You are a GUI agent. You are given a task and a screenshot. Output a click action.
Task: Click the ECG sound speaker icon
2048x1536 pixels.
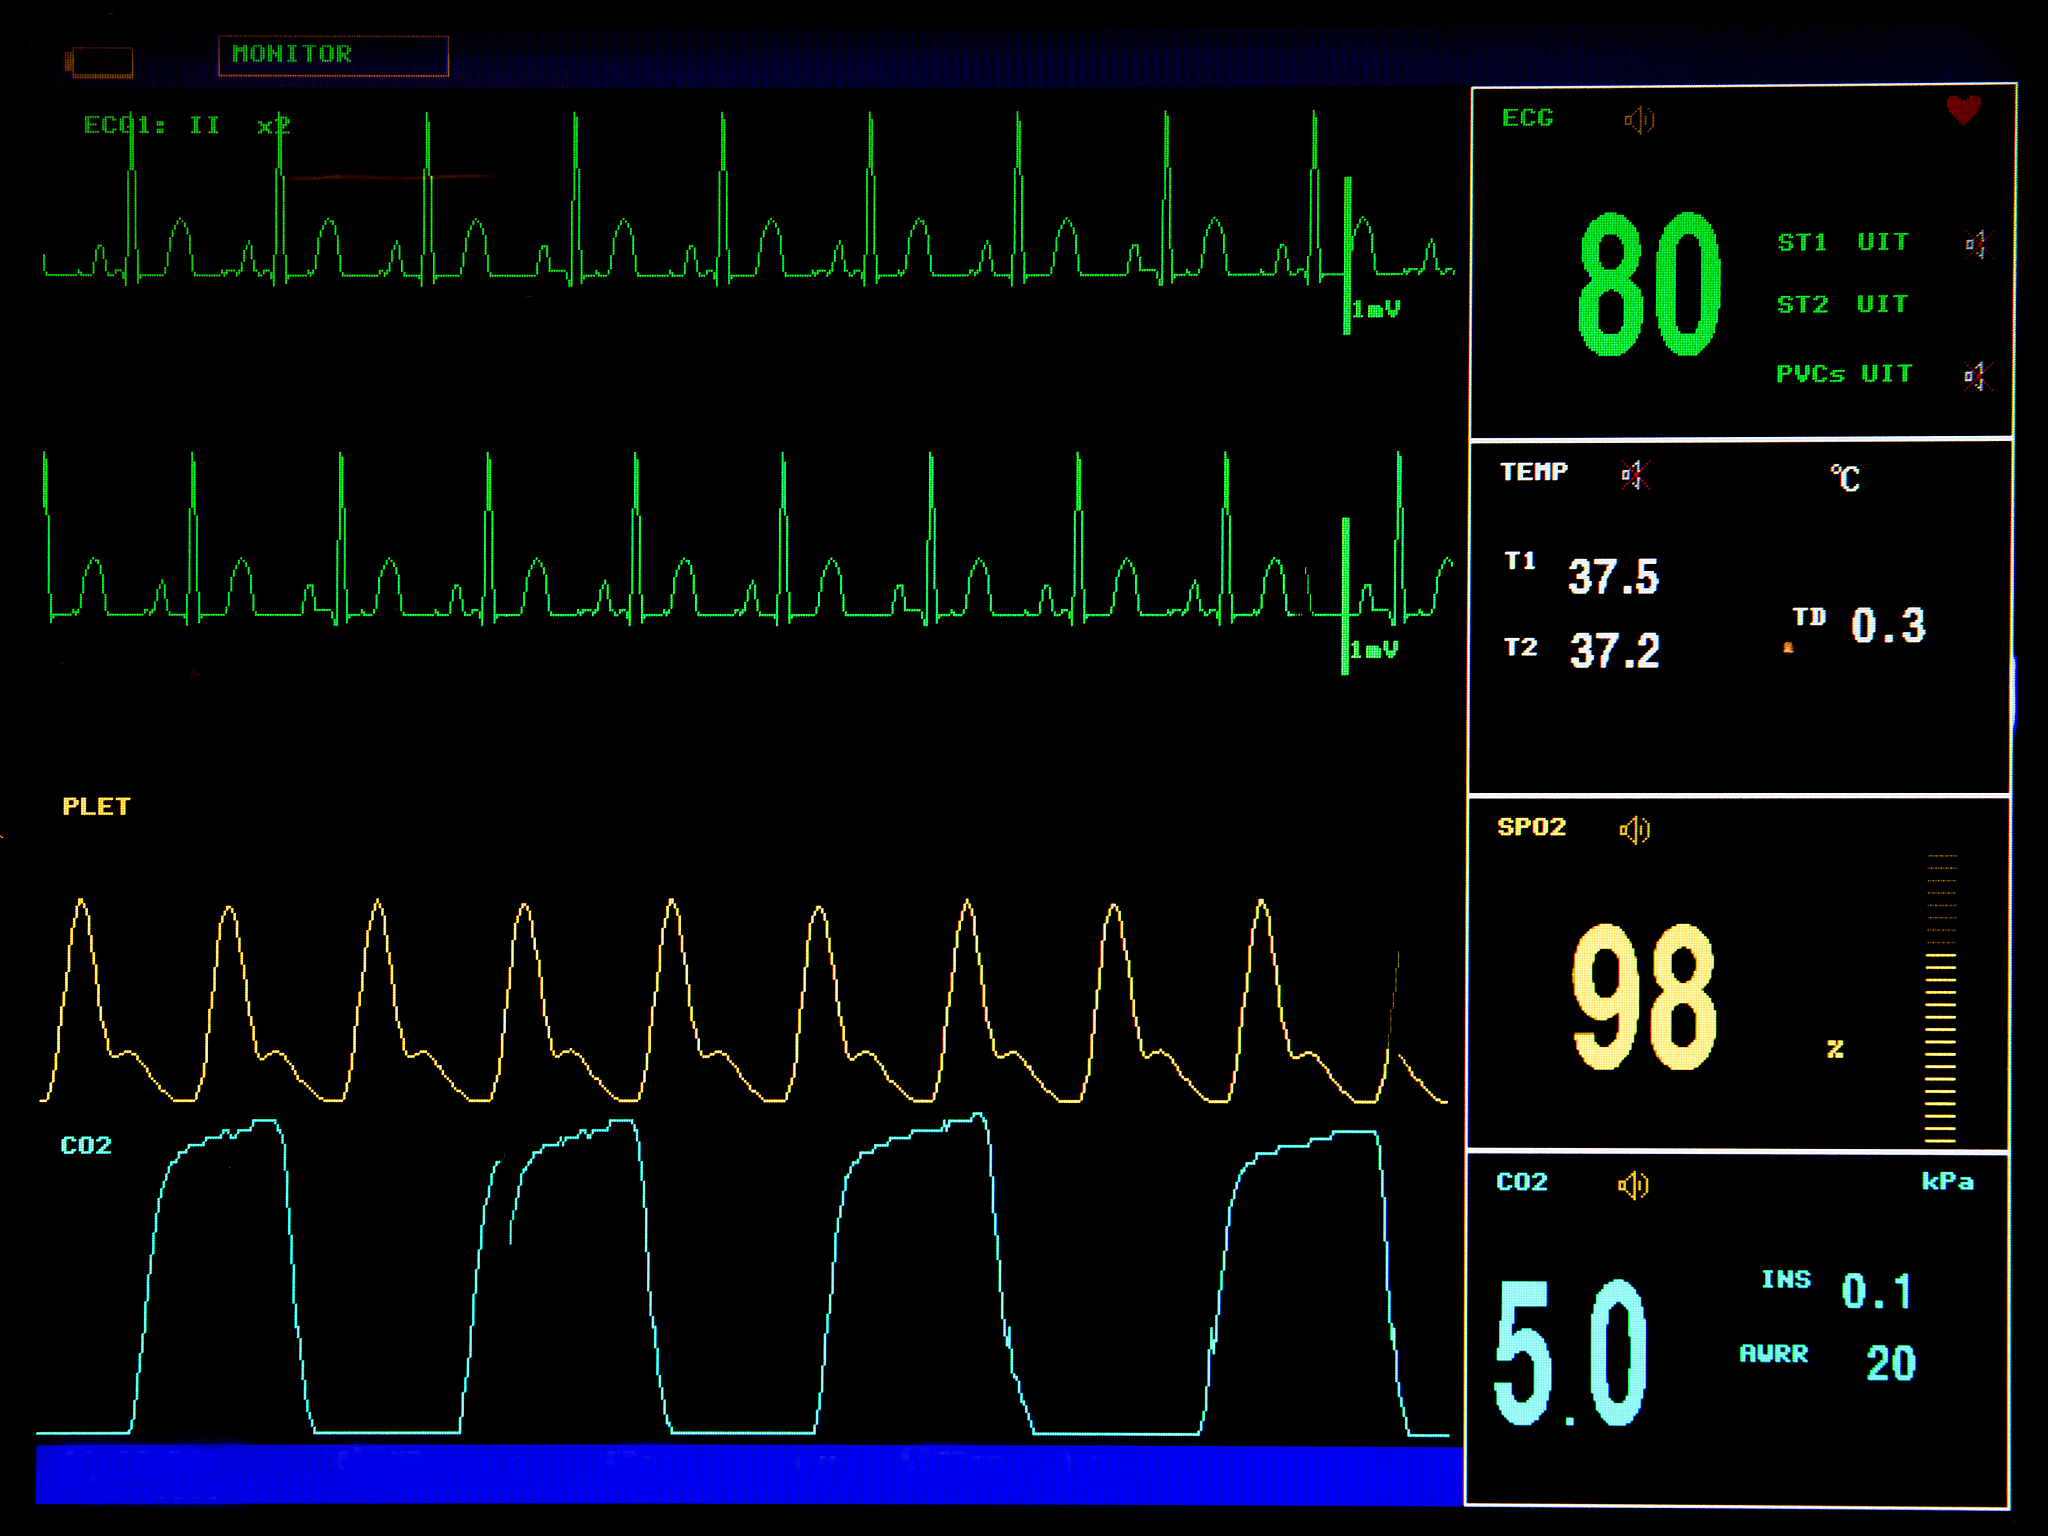point(1639,120)
